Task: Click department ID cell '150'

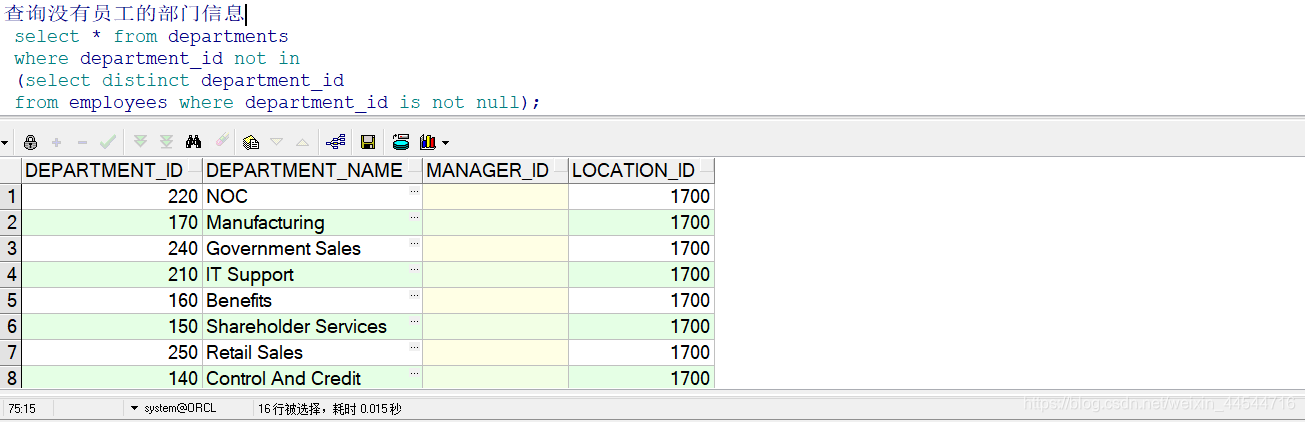Action: [112, 326]
